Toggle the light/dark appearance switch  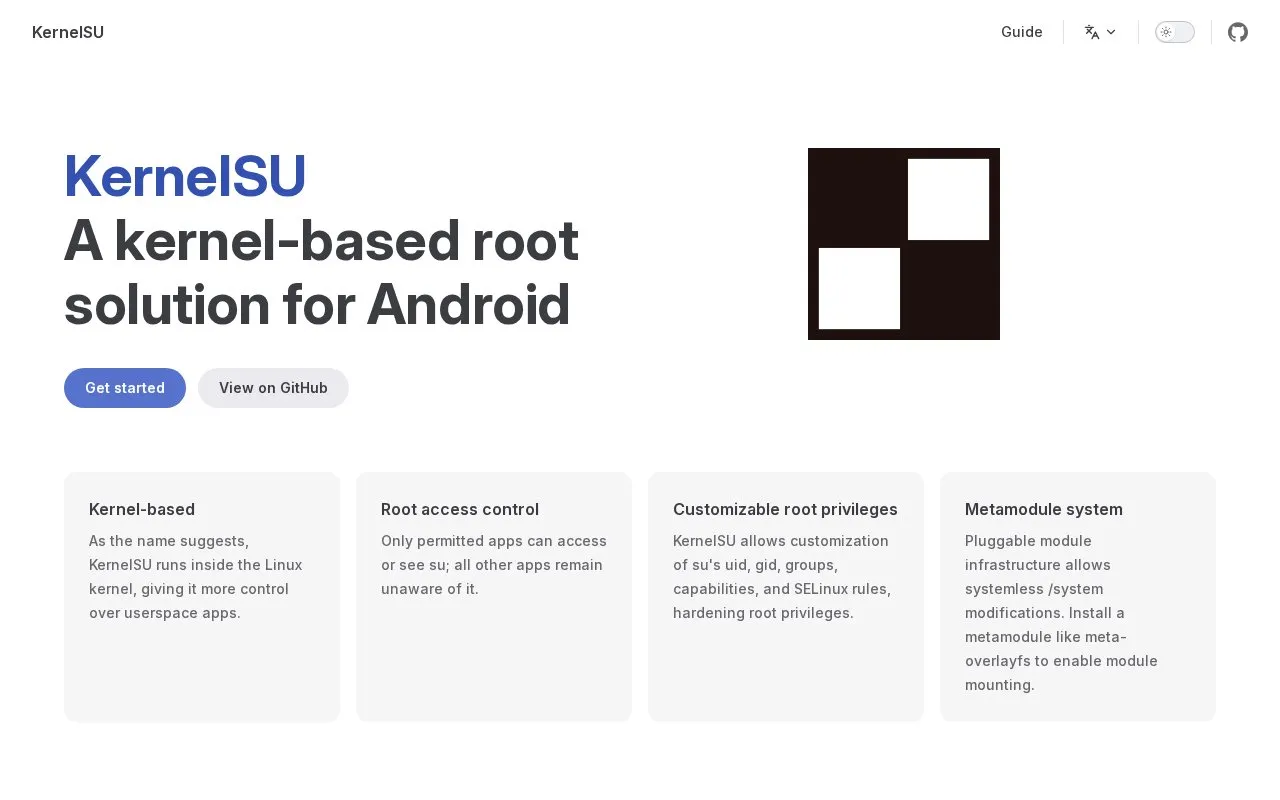pos(1175,32)
